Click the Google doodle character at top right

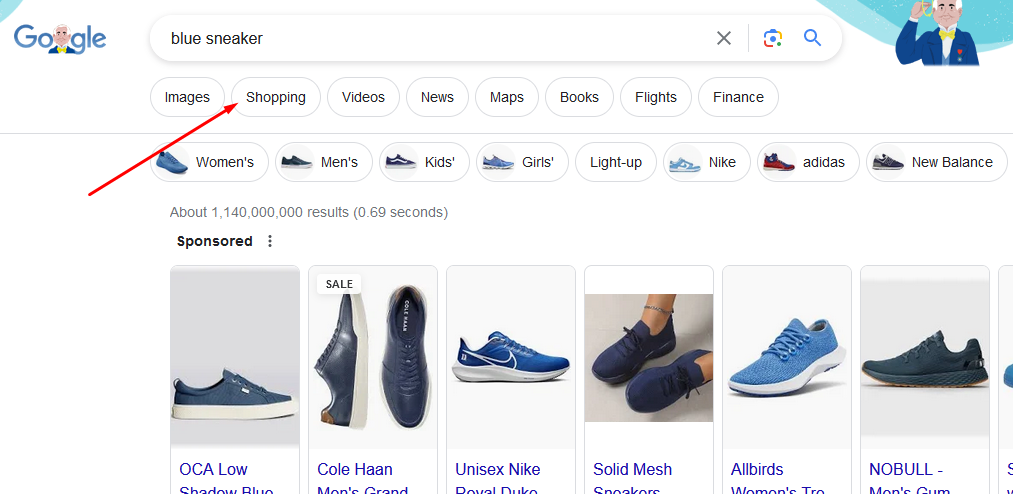[x=941, y=35]
